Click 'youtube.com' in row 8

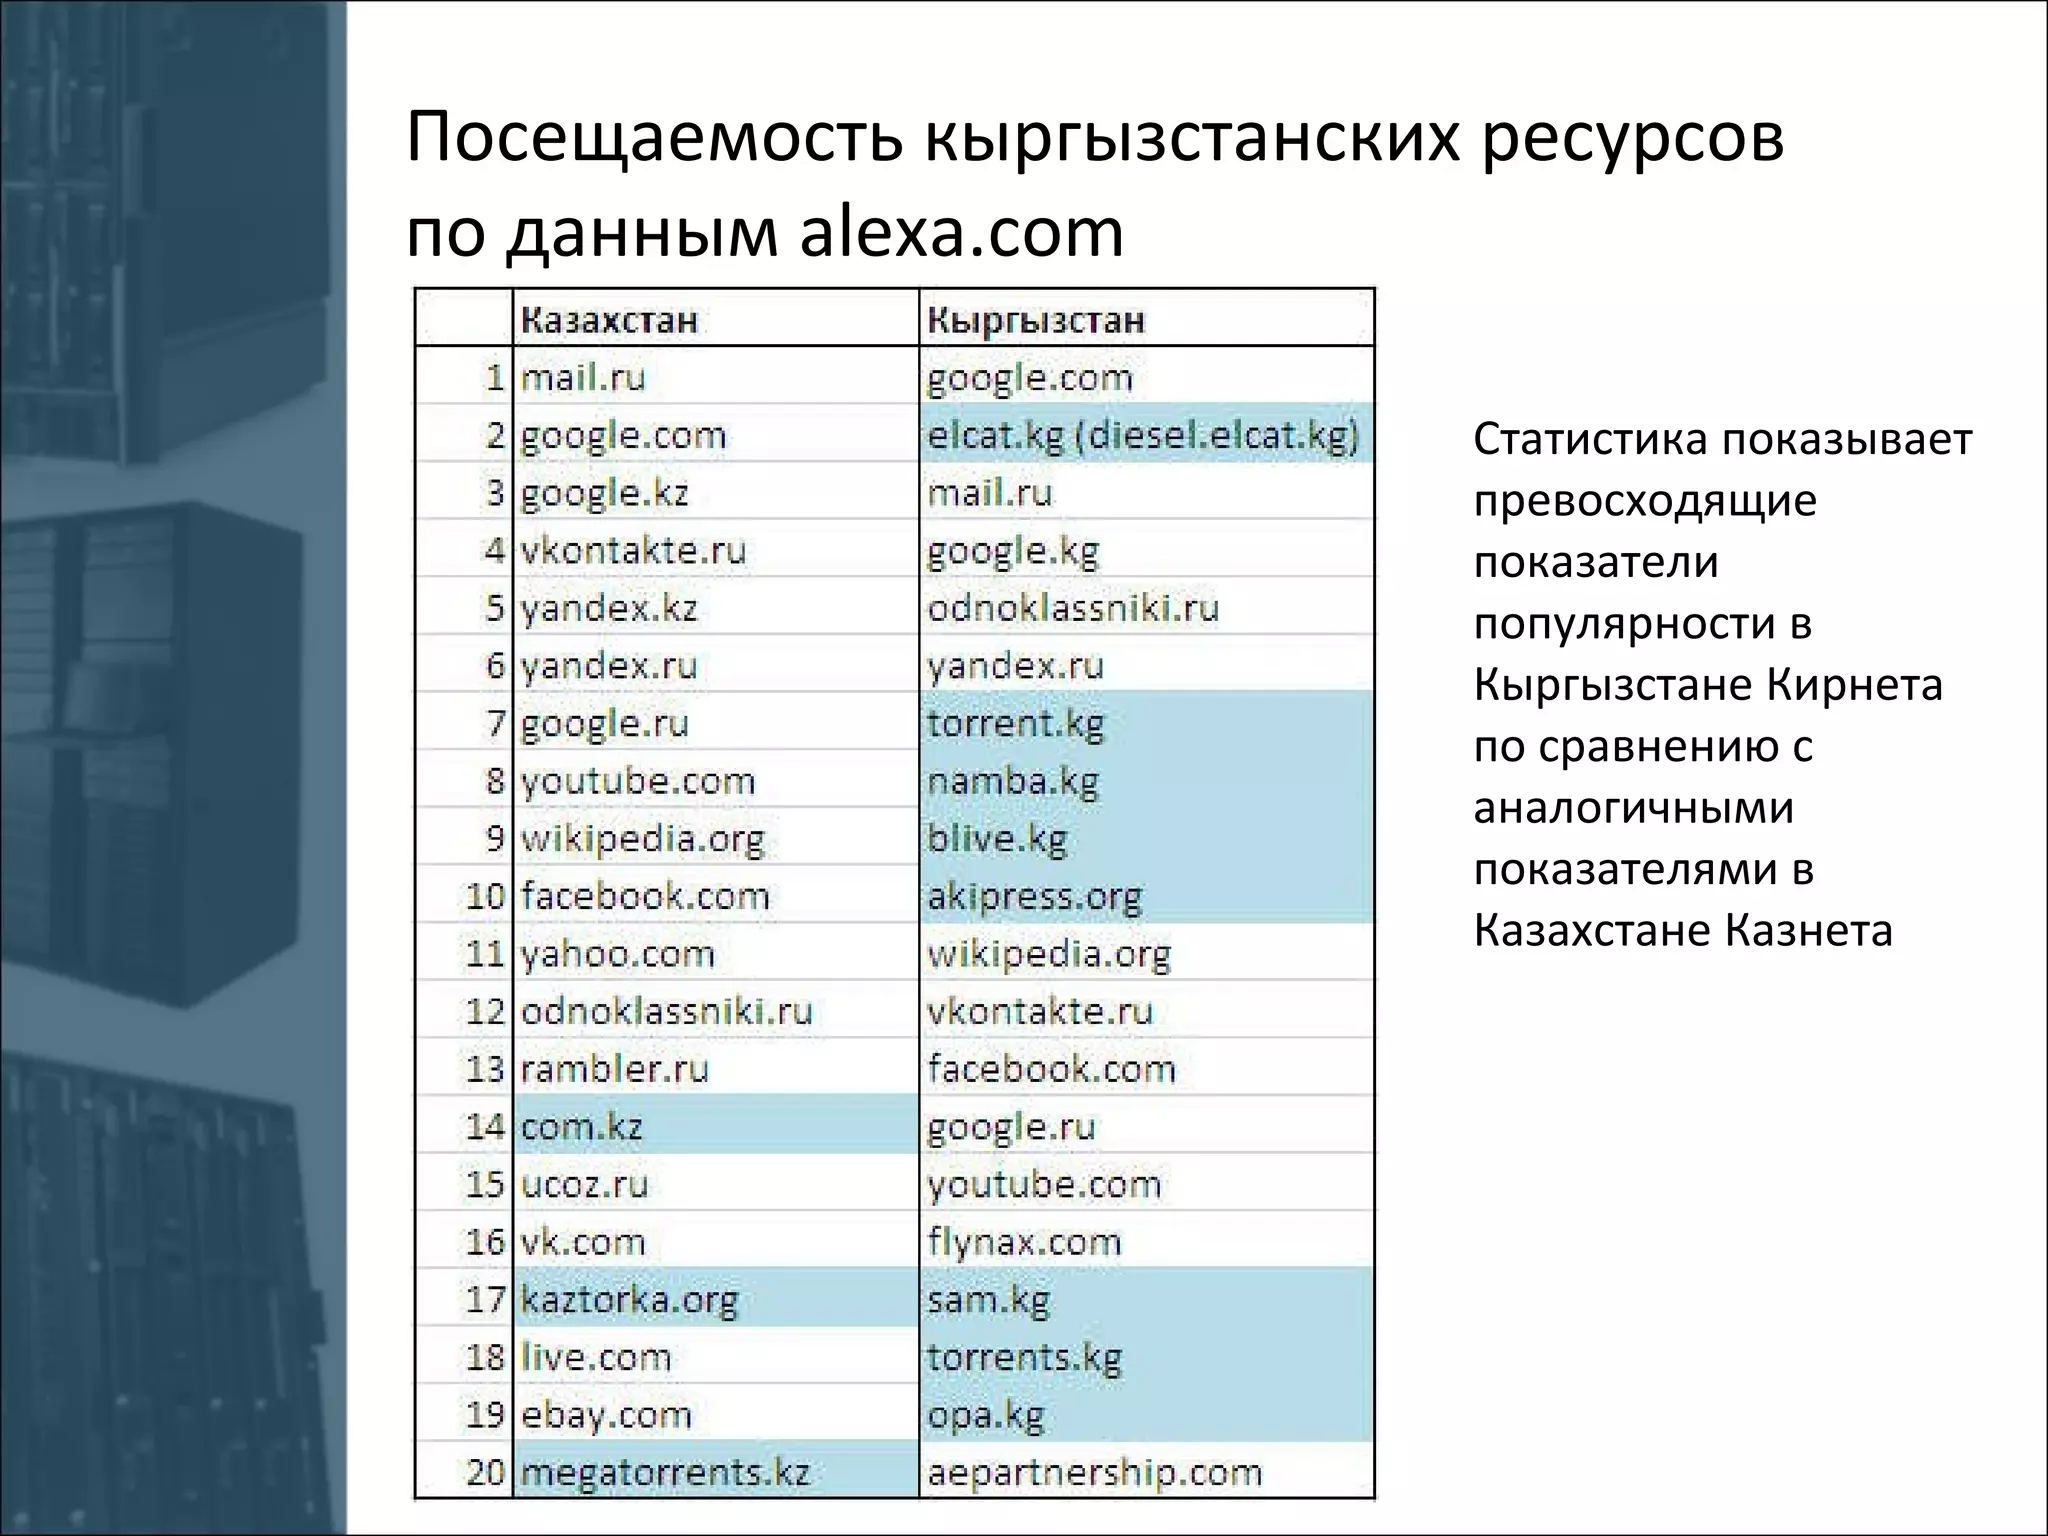click(x=716, y=779)
